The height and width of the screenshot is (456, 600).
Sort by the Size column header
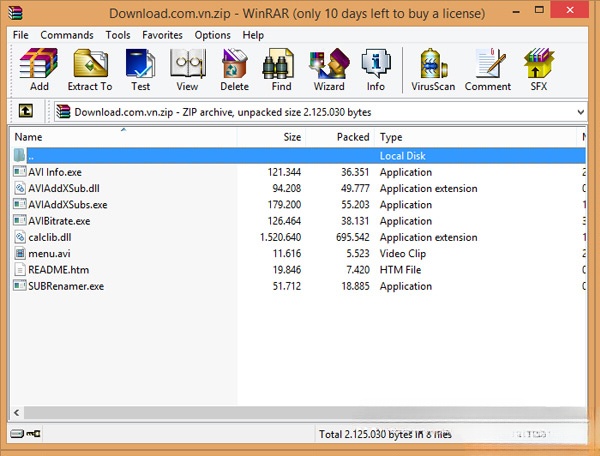[271, 137]
